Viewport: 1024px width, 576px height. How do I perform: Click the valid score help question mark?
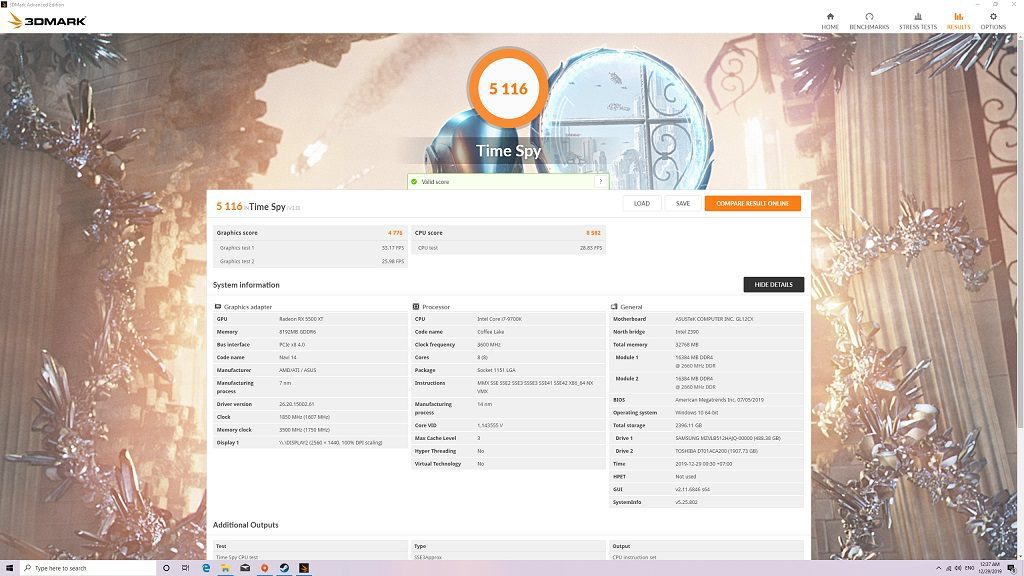(x=600, y=182)
